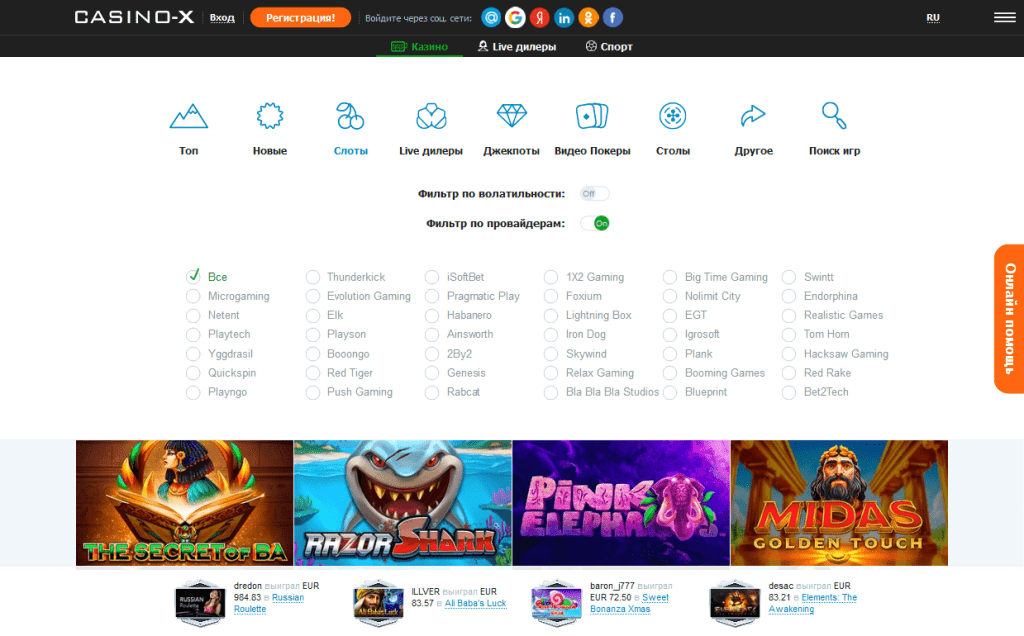Select the Yggdrasil provider filter
Viewport: 1024px width, 636px height.
point(219,354)
